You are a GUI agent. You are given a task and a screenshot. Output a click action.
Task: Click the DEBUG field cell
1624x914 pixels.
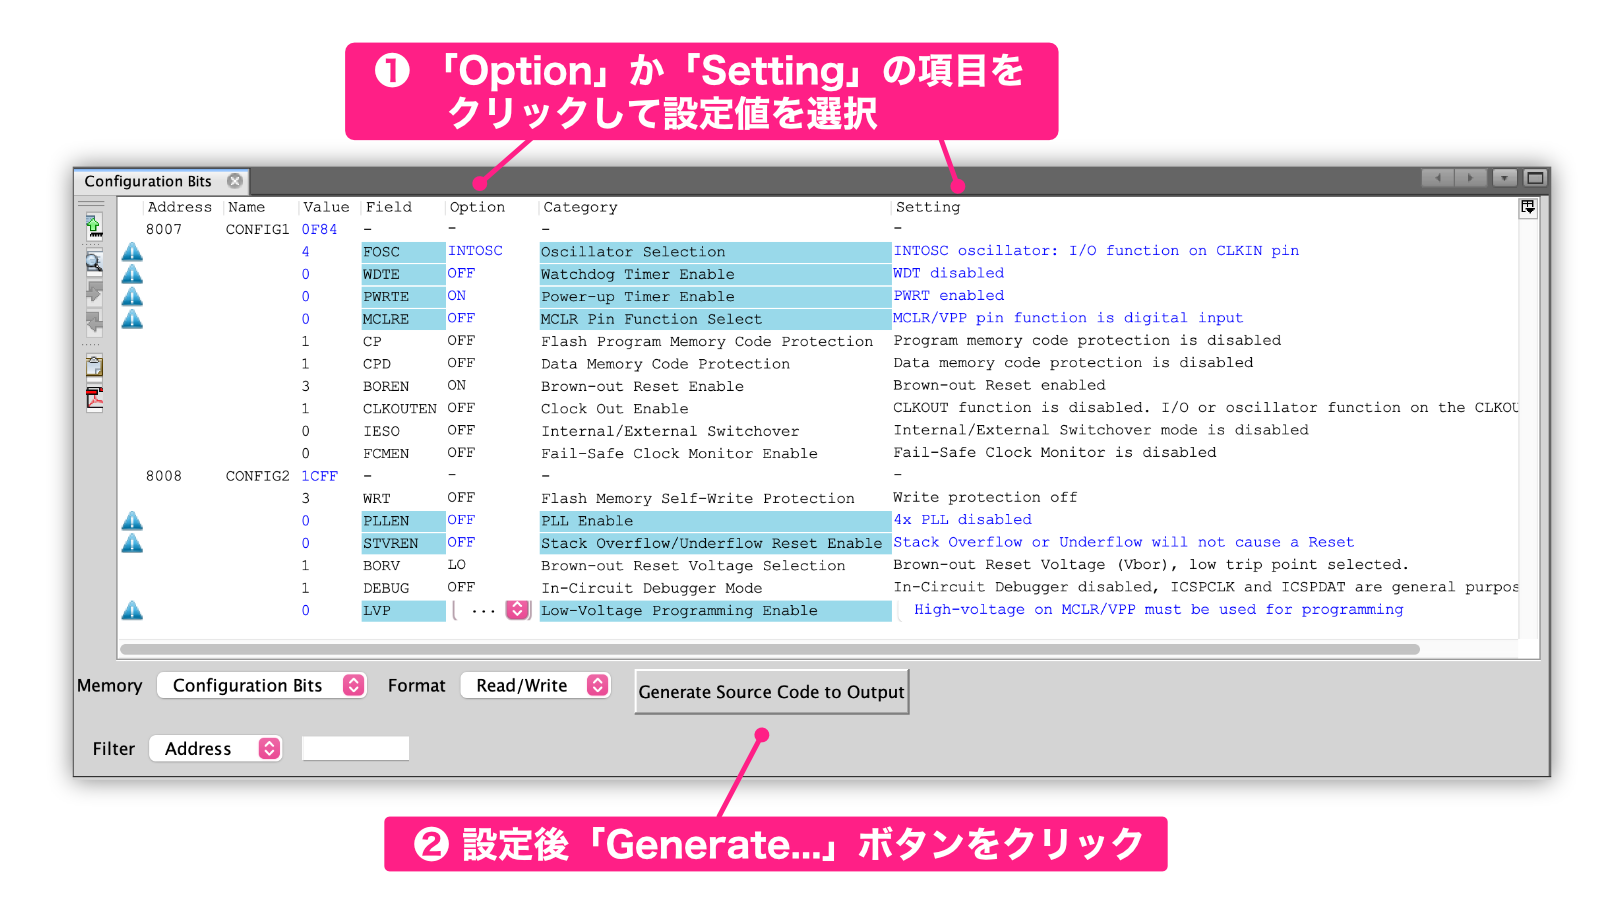[386, 588]
